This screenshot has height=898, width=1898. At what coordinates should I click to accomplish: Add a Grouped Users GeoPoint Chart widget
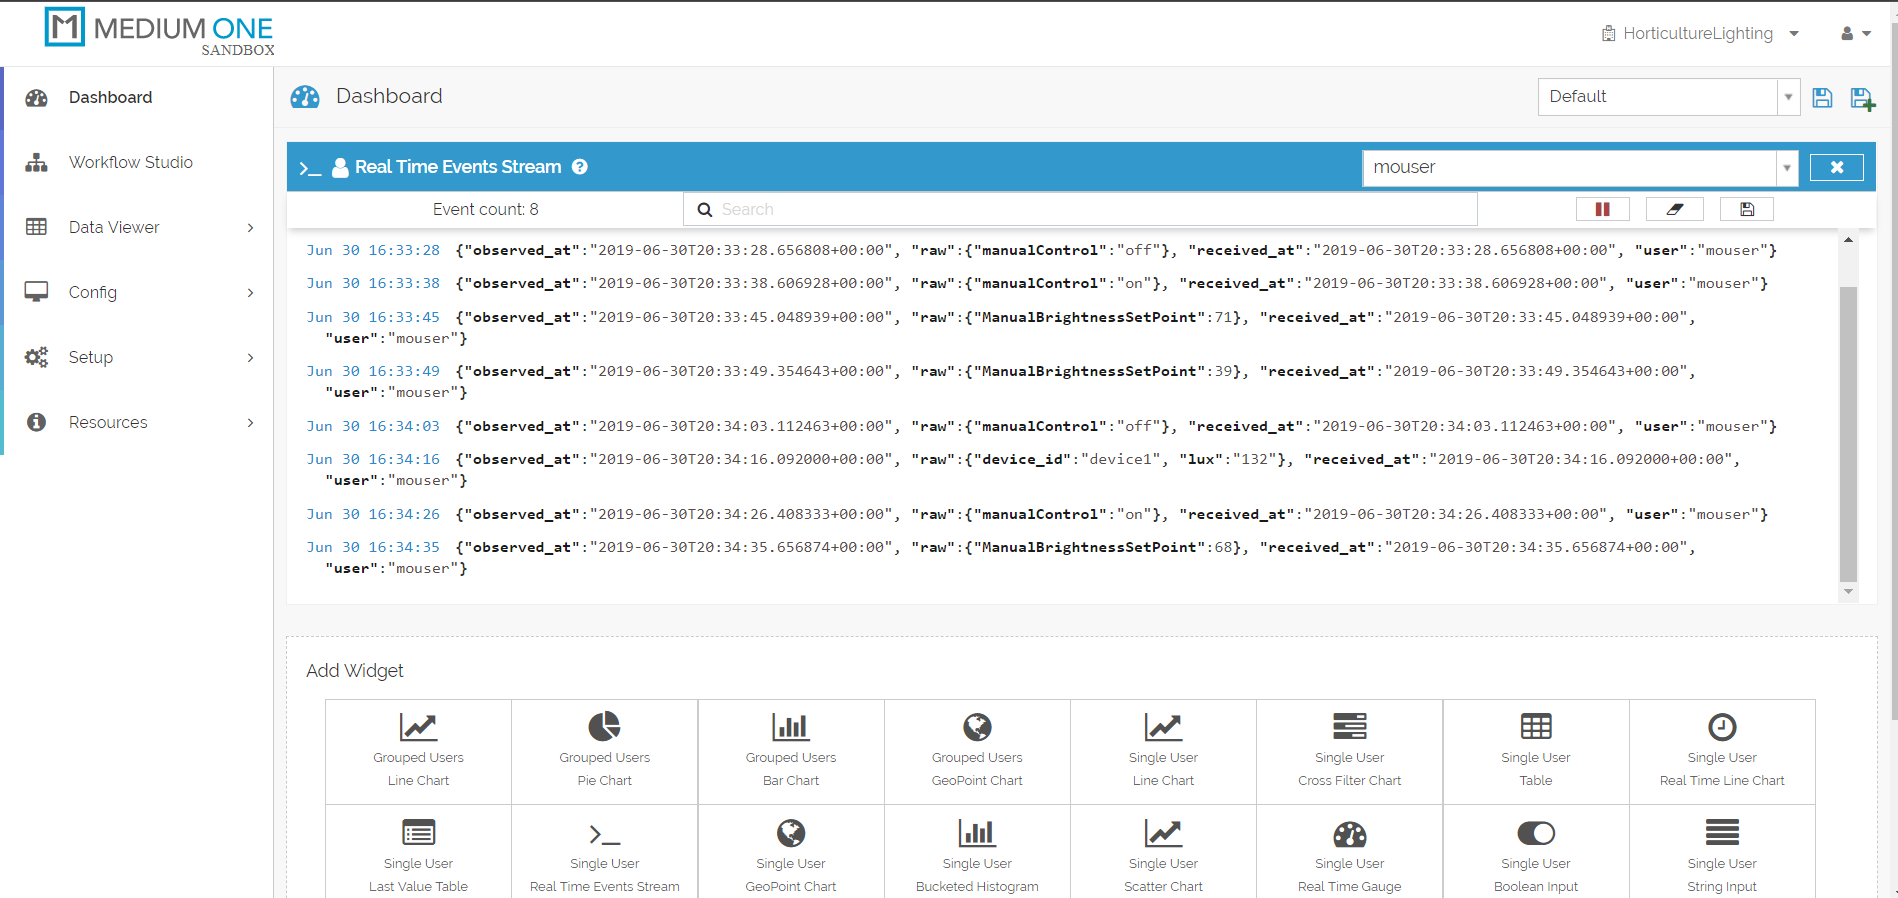(977, 751)
